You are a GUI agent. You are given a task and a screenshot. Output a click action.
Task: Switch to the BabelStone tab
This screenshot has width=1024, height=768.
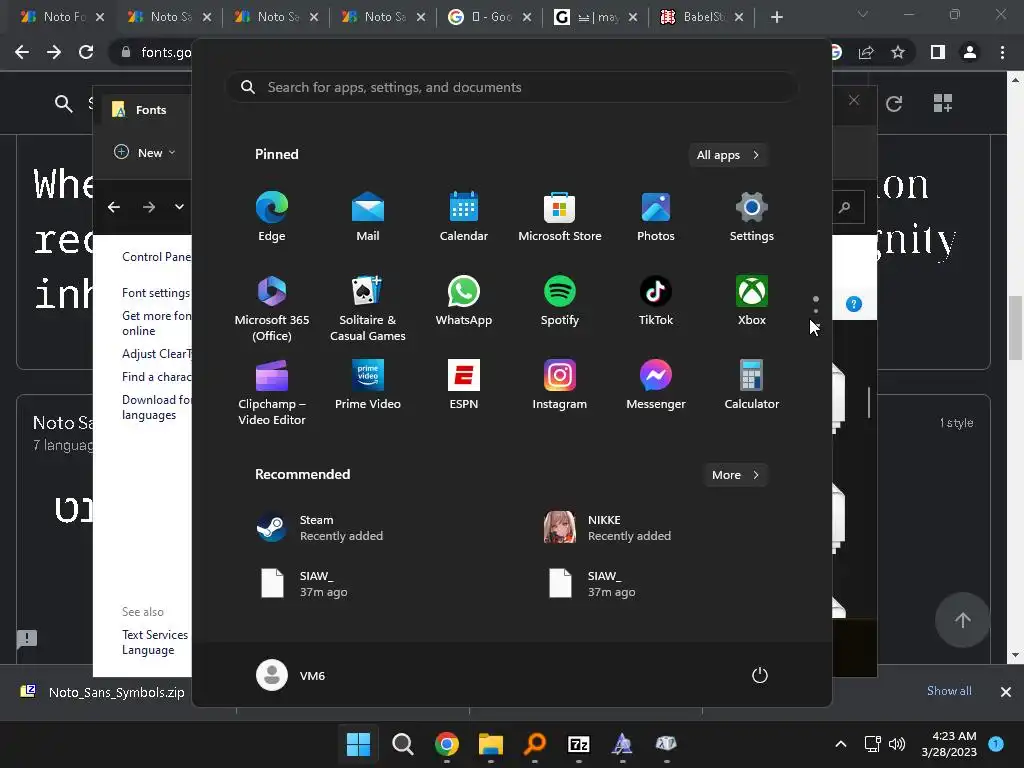[704, 17]
